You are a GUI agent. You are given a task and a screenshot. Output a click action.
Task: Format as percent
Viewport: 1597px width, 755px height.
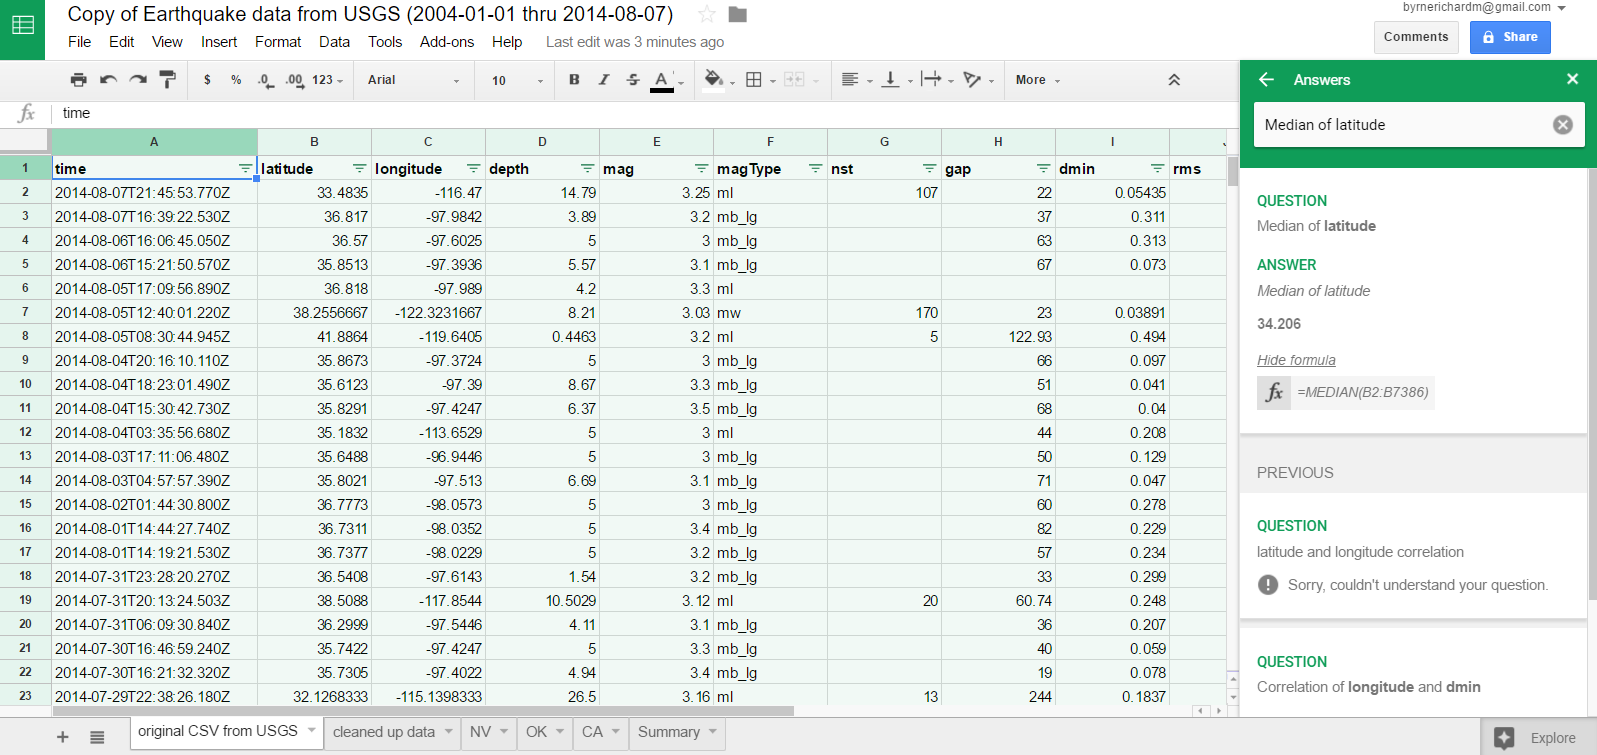click(236, 80)
